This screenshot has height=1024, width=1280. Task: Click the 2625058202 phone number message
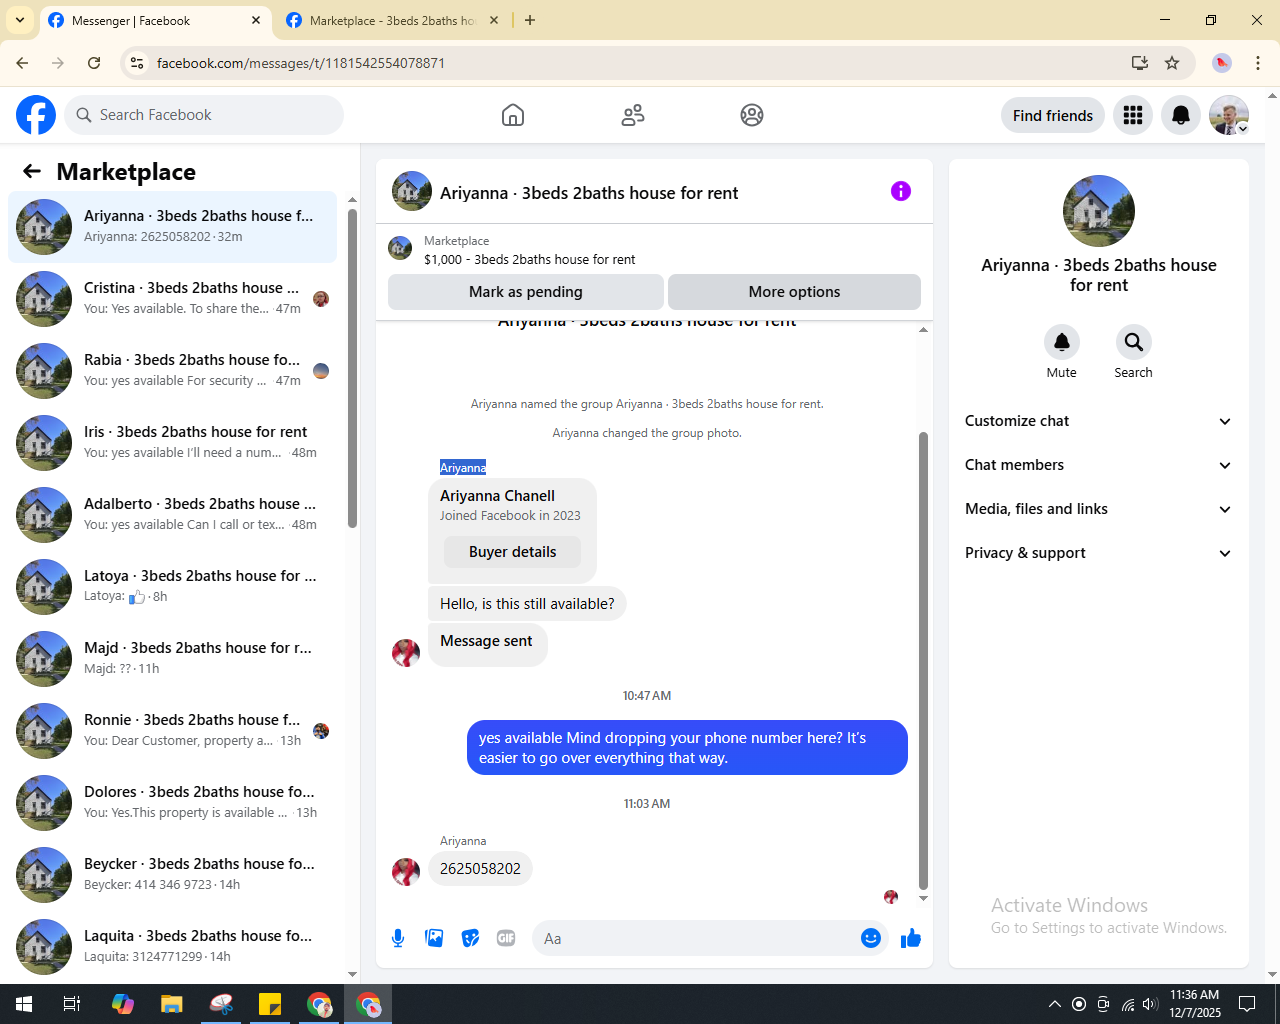click(x=480, y=869)
